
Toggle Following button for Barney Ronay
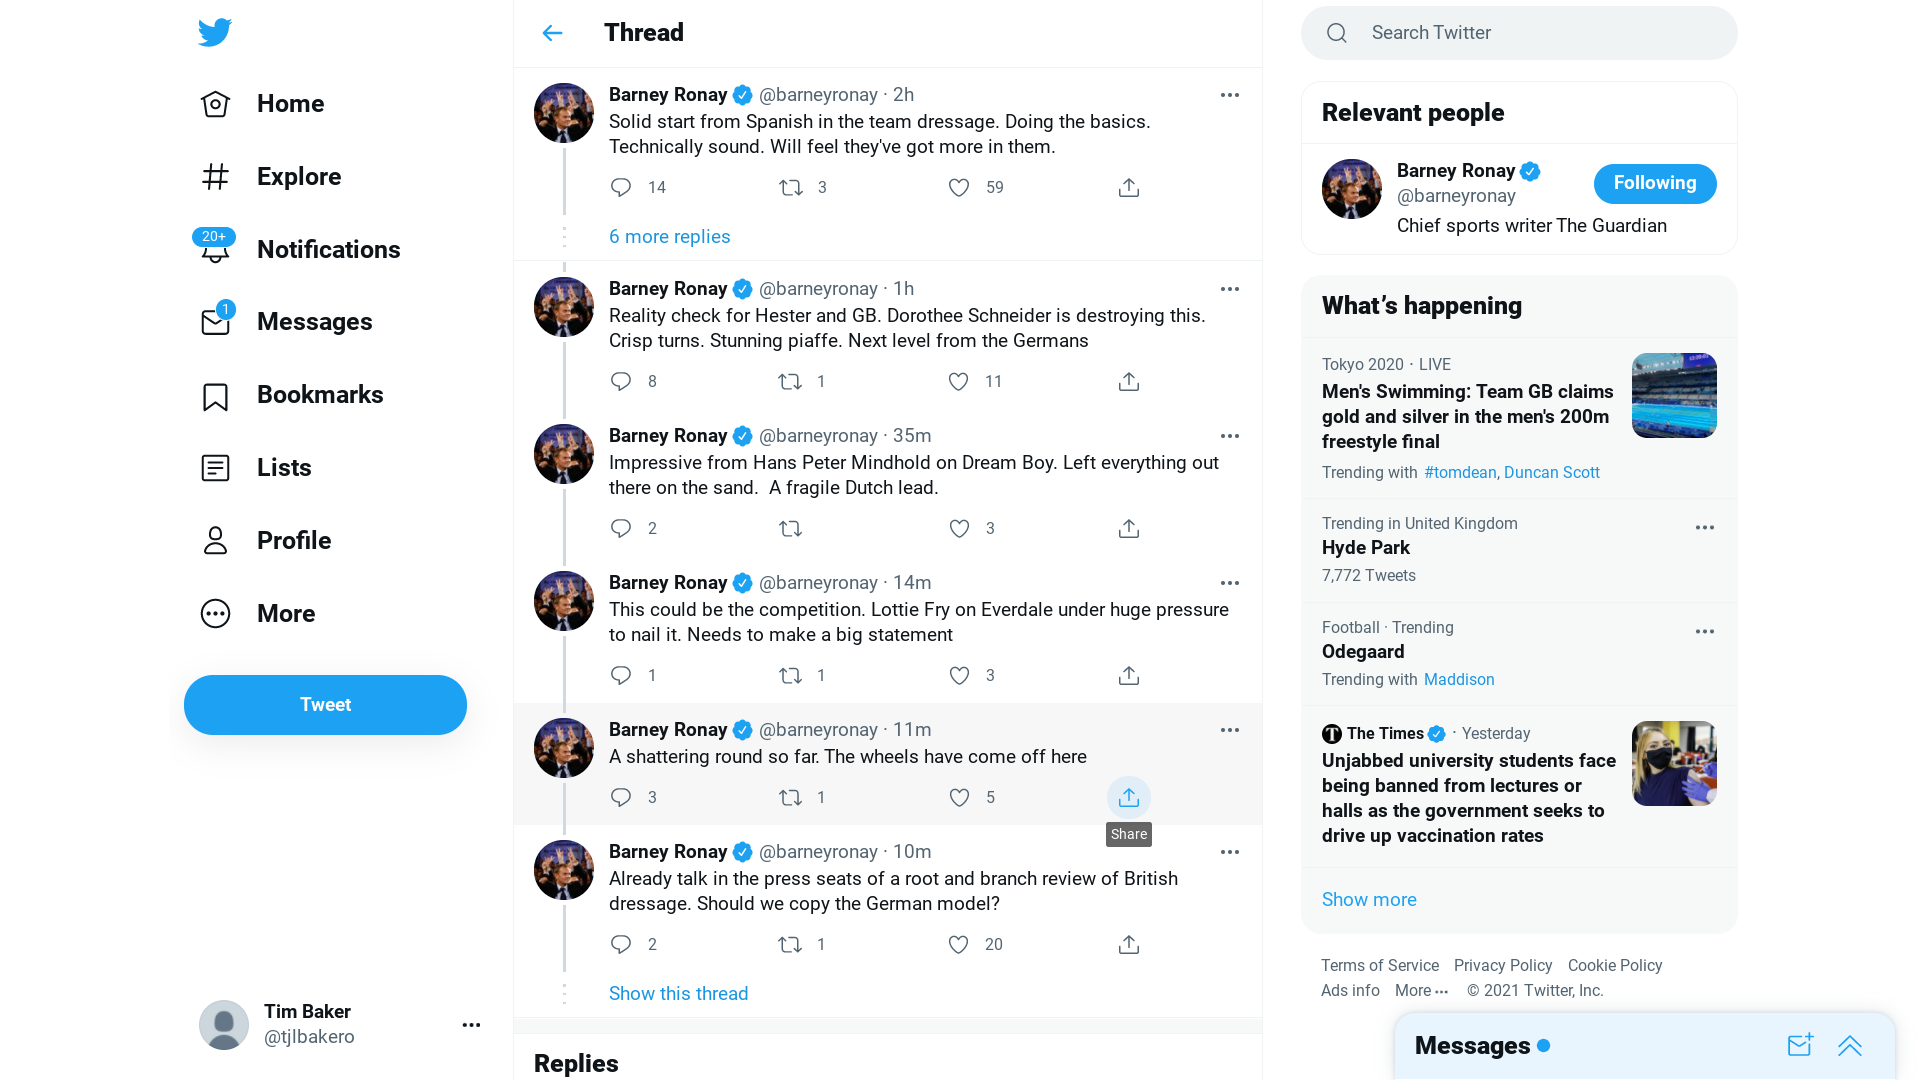pyautogui.click(x=1654, y=183)
